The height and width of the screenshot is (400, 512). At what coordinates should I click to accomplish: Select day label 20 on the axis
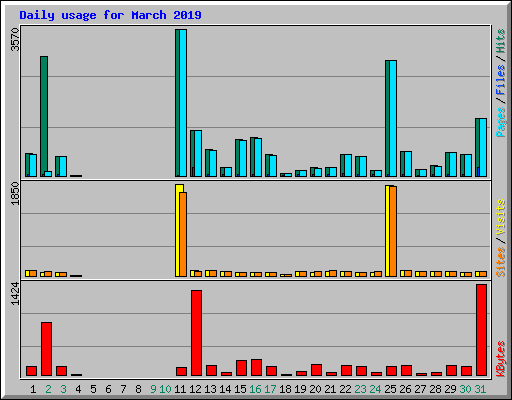point(315,389)
